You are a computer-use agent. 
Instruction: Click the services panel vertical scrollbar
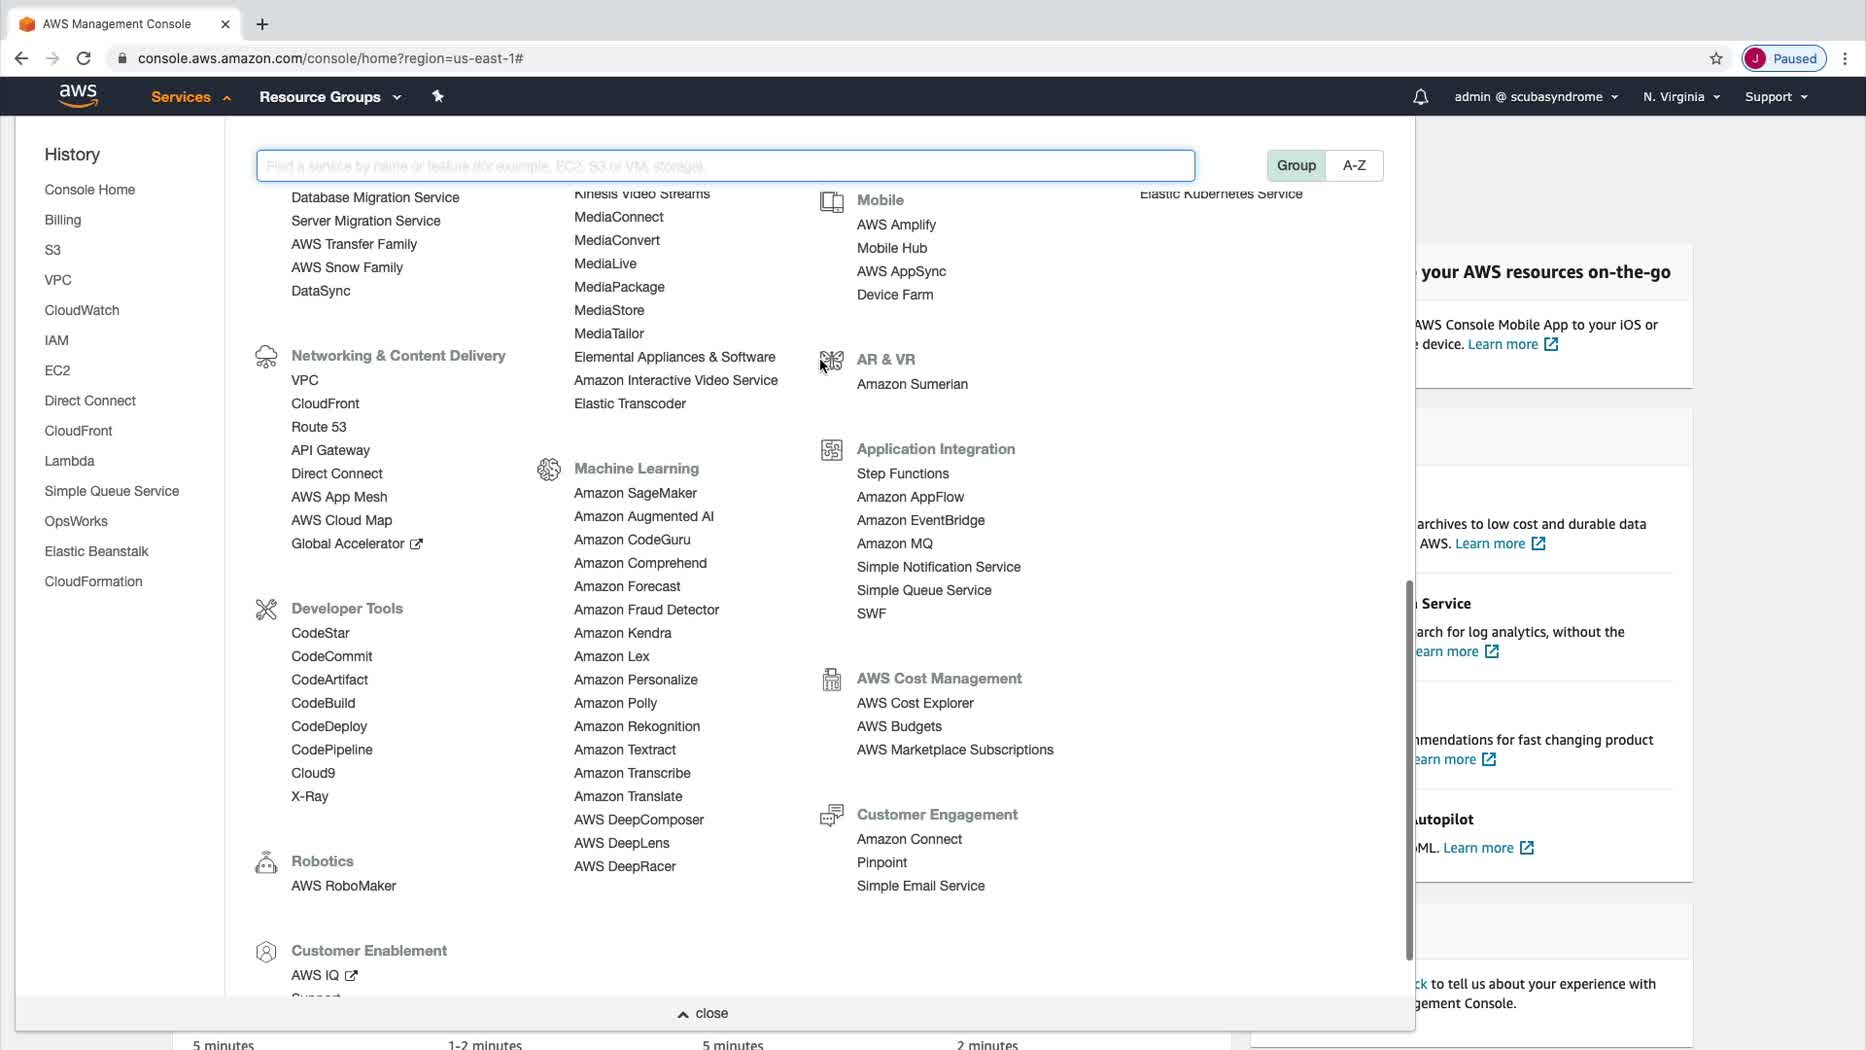coord(1409,770)
